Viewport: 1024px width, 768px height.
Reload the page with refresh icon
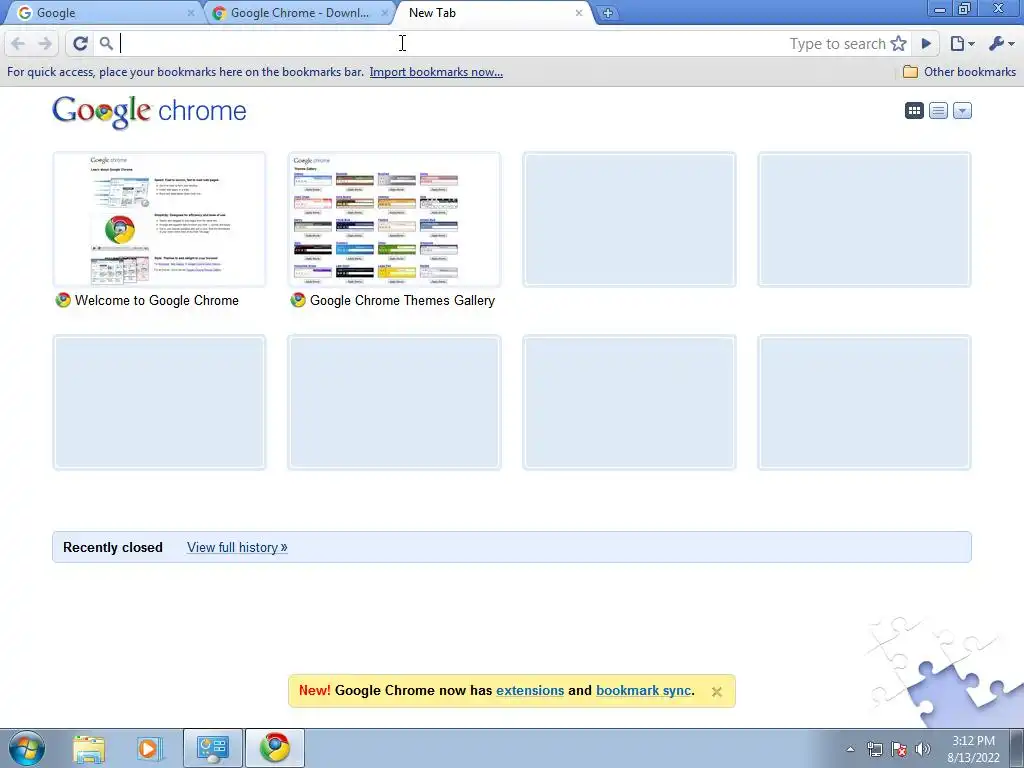pyautogui.click(x=80, y=44)
